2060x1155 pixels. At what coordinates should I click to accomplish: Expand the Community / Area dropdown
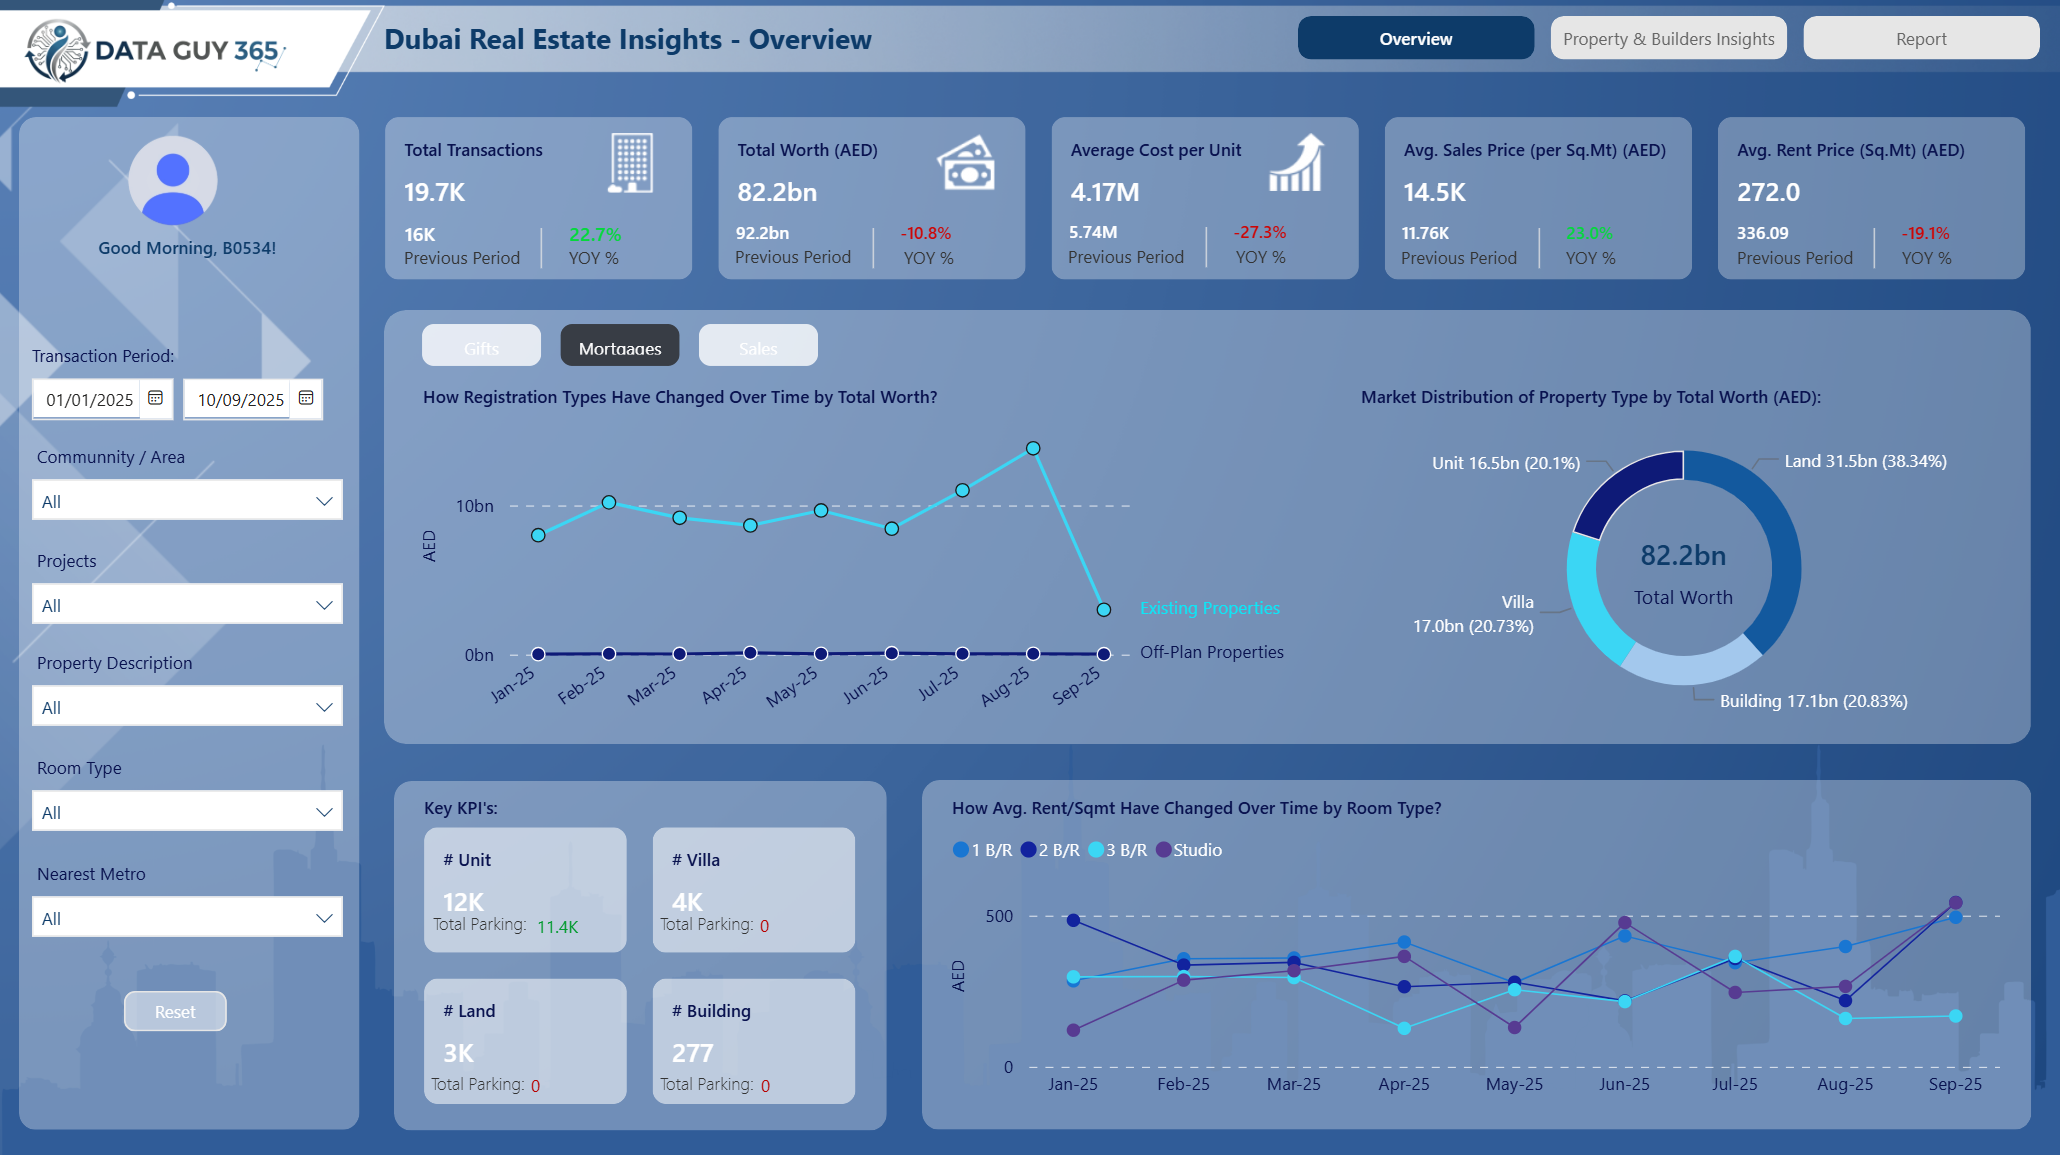coord(187,501)
